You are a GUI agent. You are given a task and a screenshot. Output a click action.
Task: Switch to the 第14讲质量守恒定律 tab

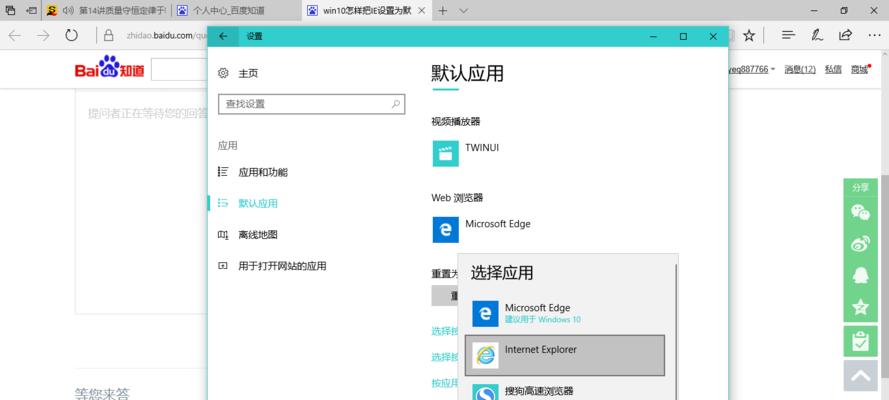108,11
